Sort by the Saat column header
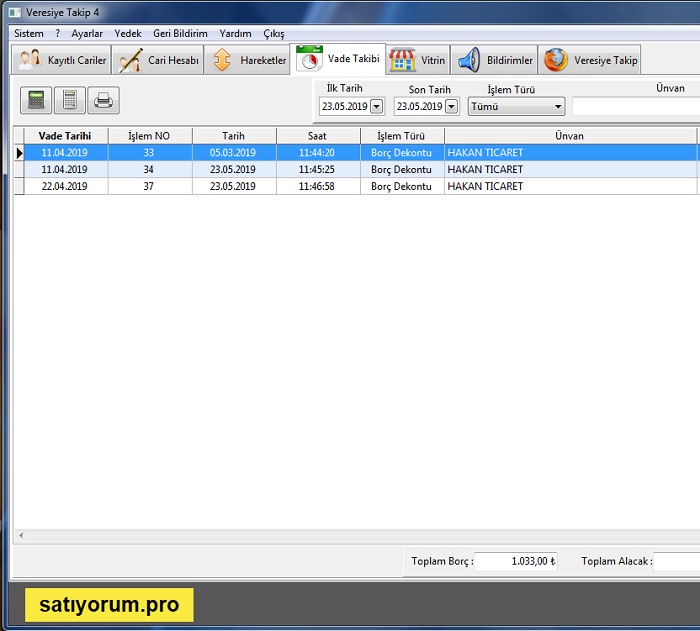The width and height of the screenshot is (700, 631). tap(317, 136)
